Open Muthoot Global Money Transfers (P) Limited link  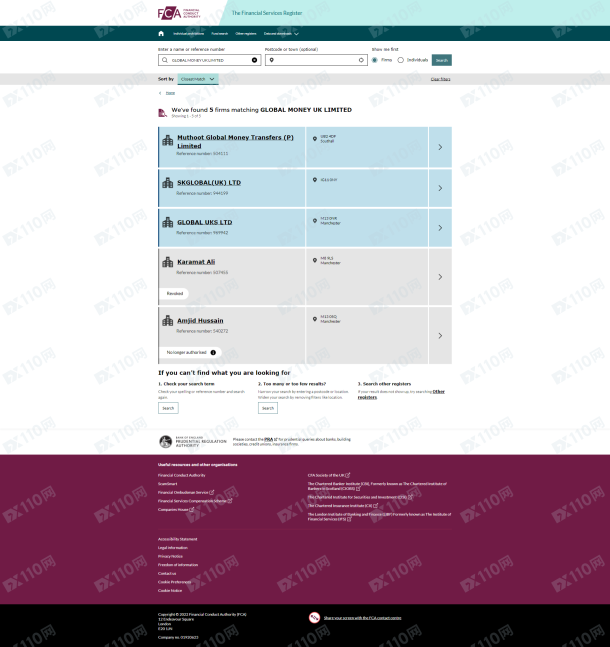click(x=235, y=142)
